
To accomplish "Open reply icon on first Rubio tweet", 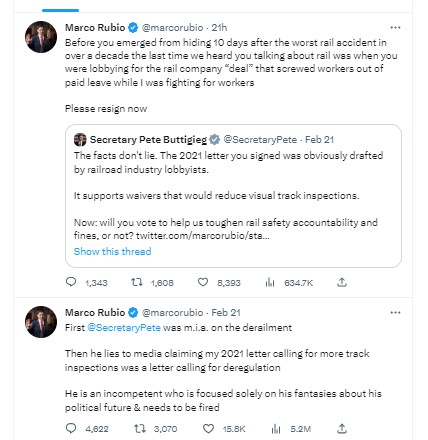I will pyautogui.click(x=71, y=282).
